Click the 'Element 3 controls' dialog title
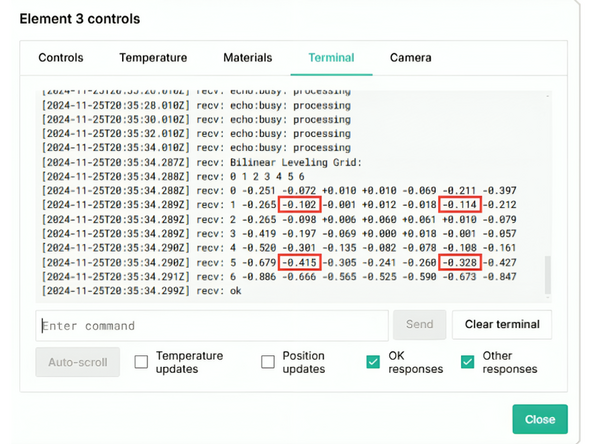The width and height of the screenshot is (592, 444). point(80,18)
